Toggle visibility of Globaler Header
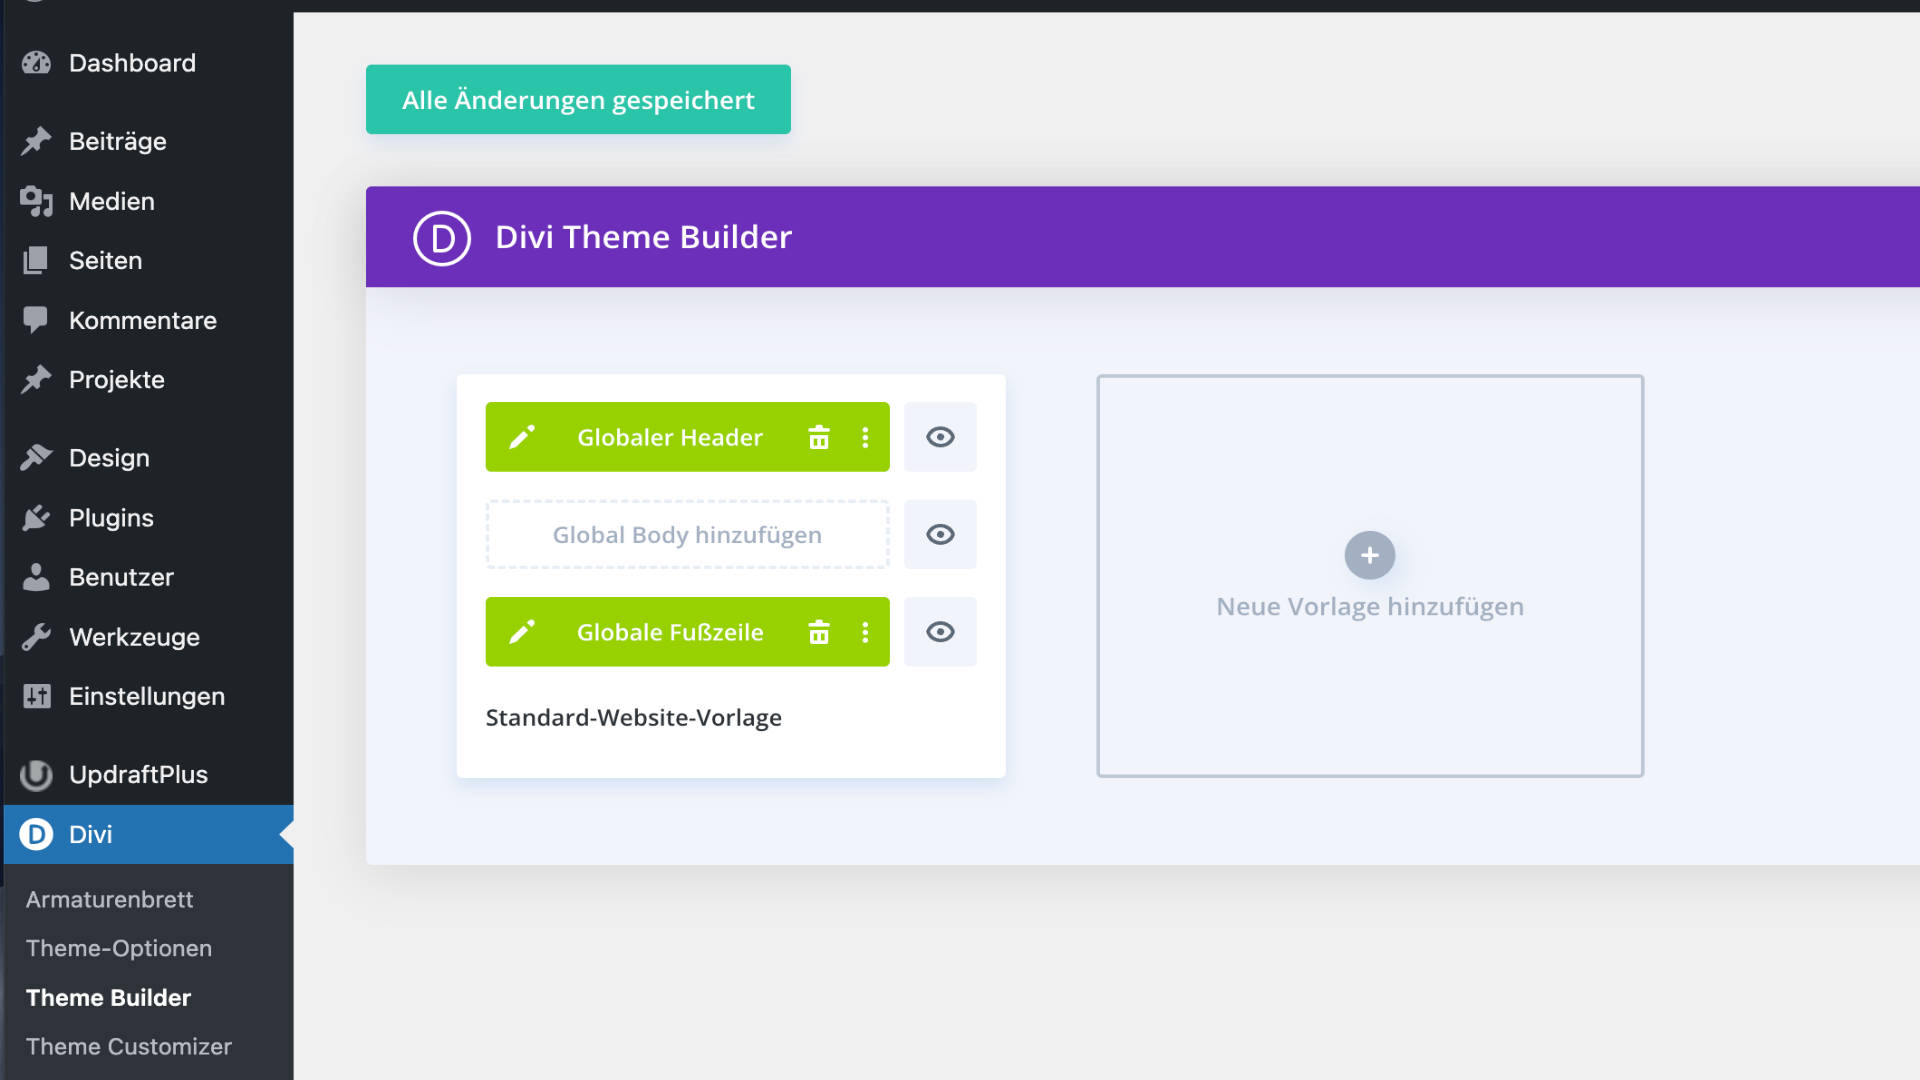Screen dimensions: 1920x1080 click(940, 437)
